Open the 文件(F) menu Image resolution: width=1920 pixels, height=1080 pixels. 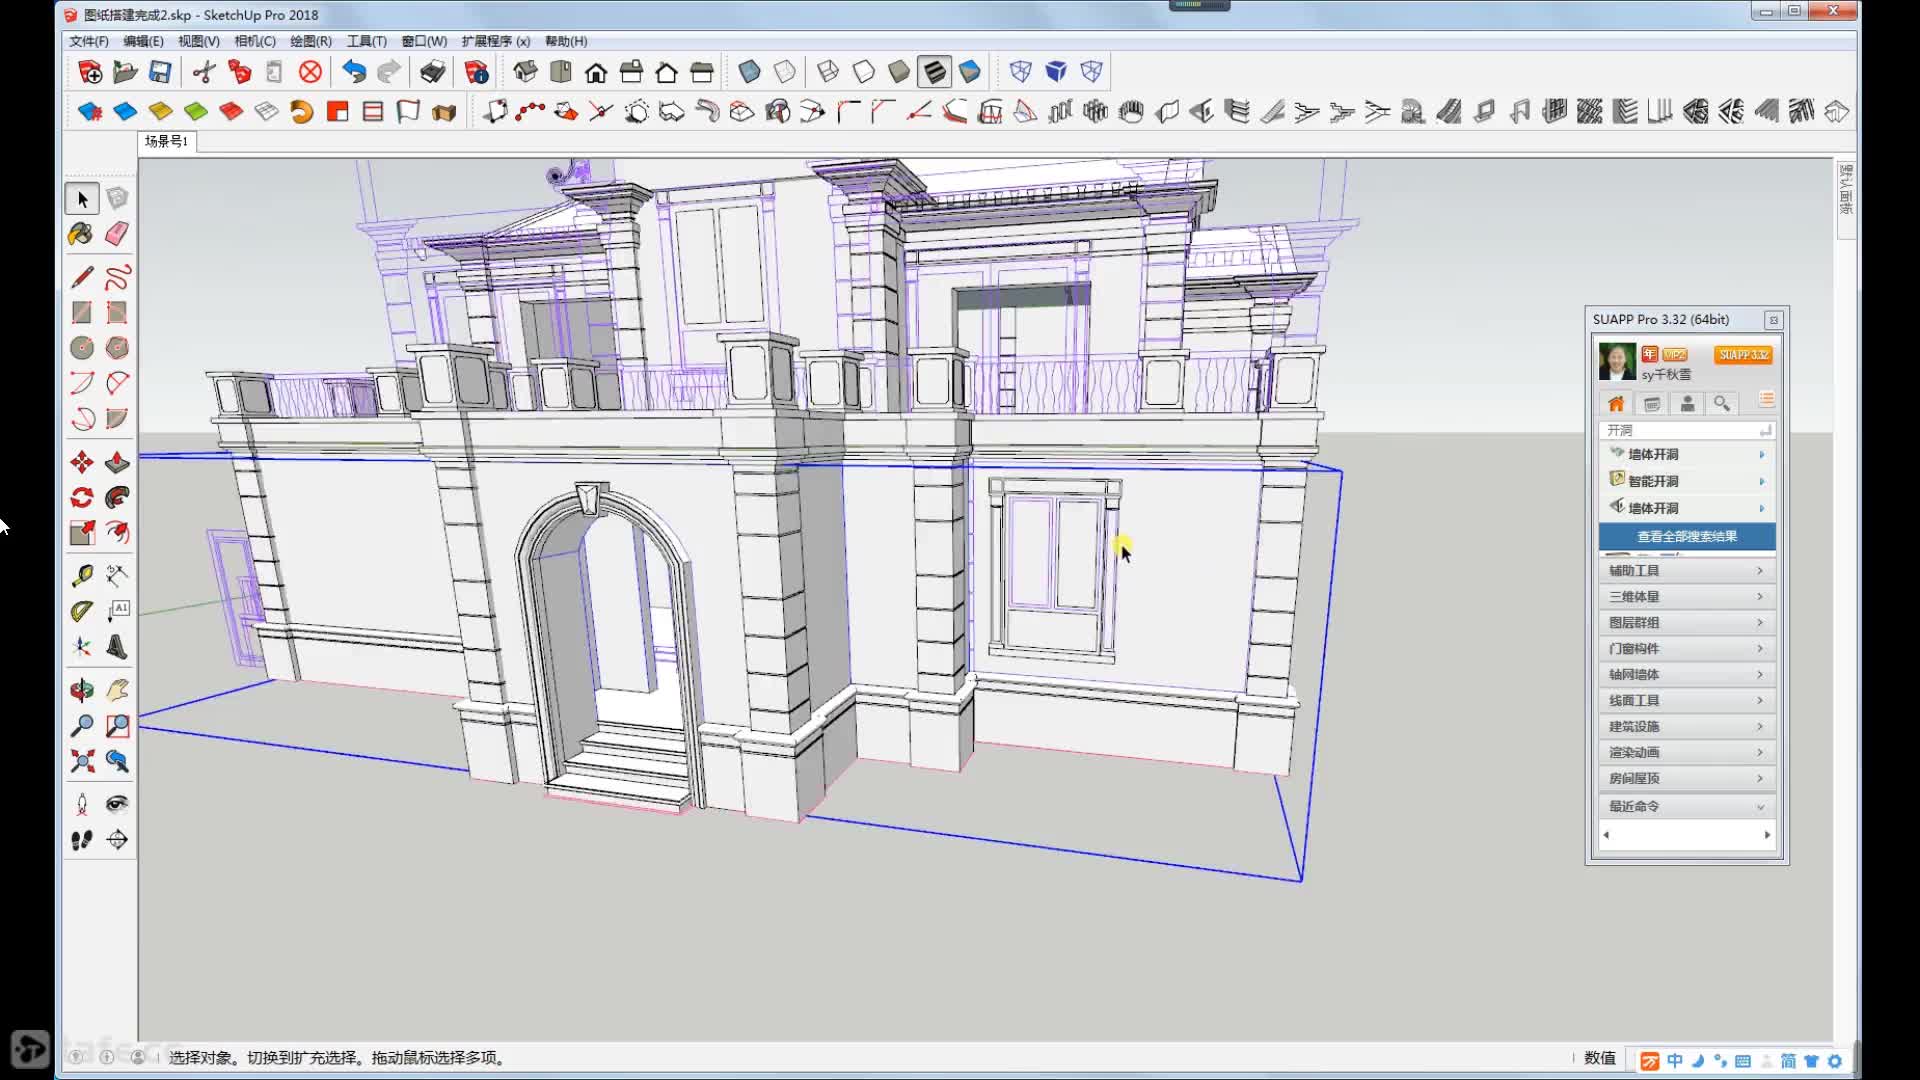tap(89, 41)
